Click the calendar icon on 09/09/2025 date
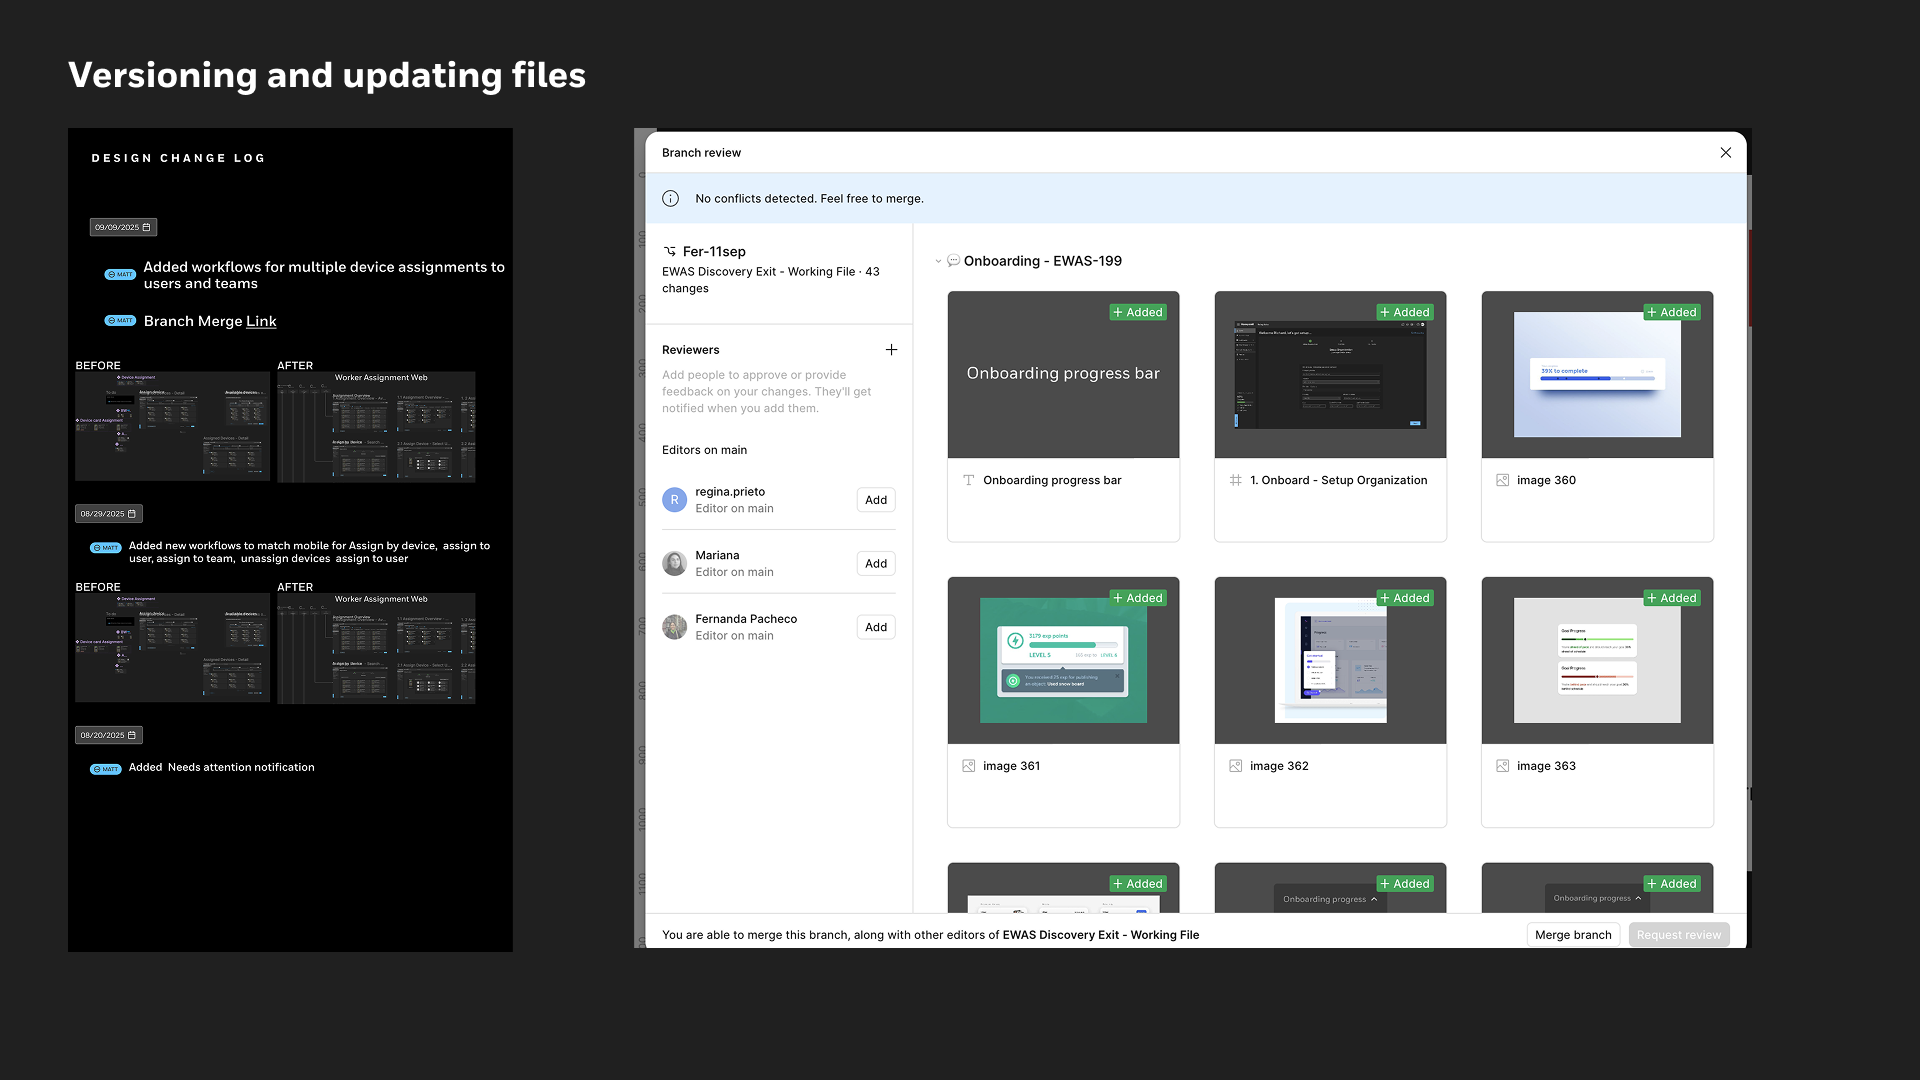The image size is (1920, 1080). point(147,228)
